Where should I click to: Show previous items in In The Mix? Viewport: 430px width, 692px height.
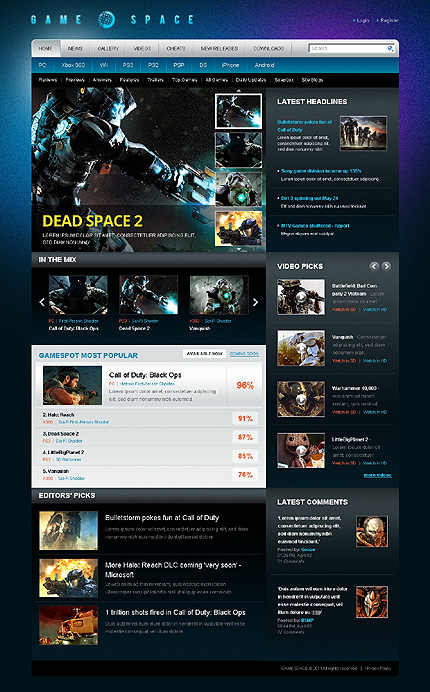42,302
